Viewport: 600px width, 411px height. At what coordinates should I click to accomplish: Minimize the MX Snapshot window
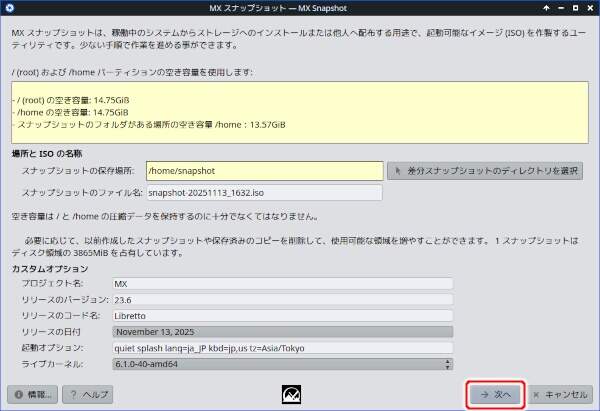[561, 8]
